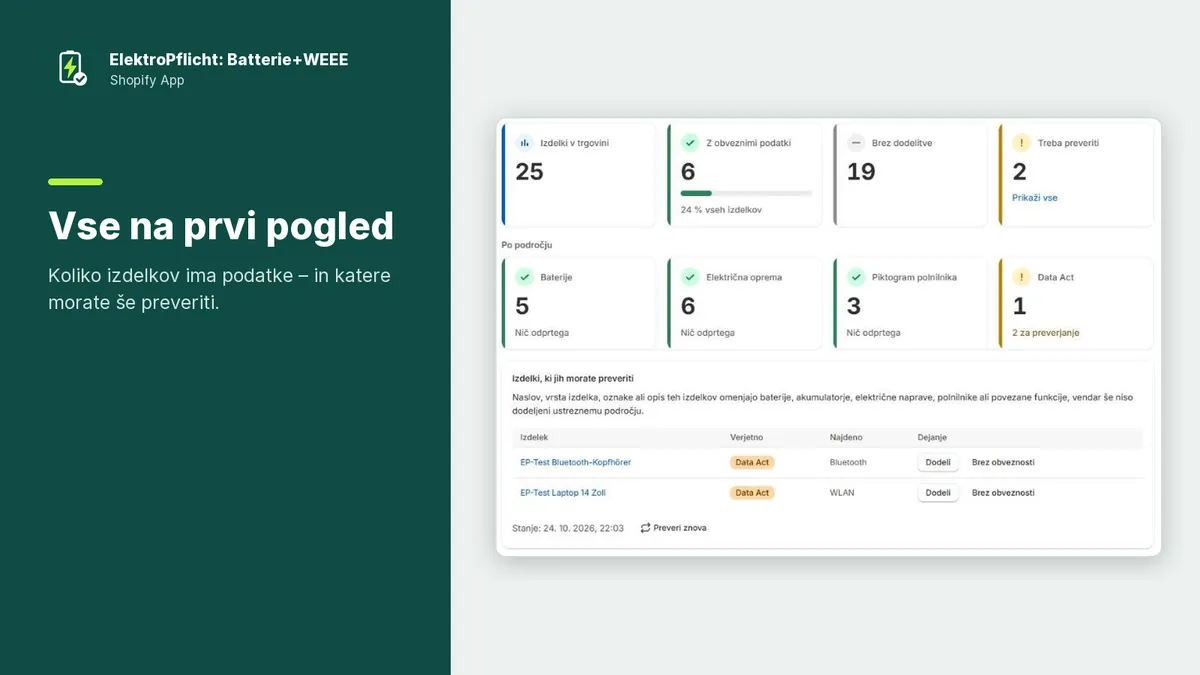Click Dodeli for the Laptop 14 Zoll row
1200x675 pixels.
click(938, 492)
